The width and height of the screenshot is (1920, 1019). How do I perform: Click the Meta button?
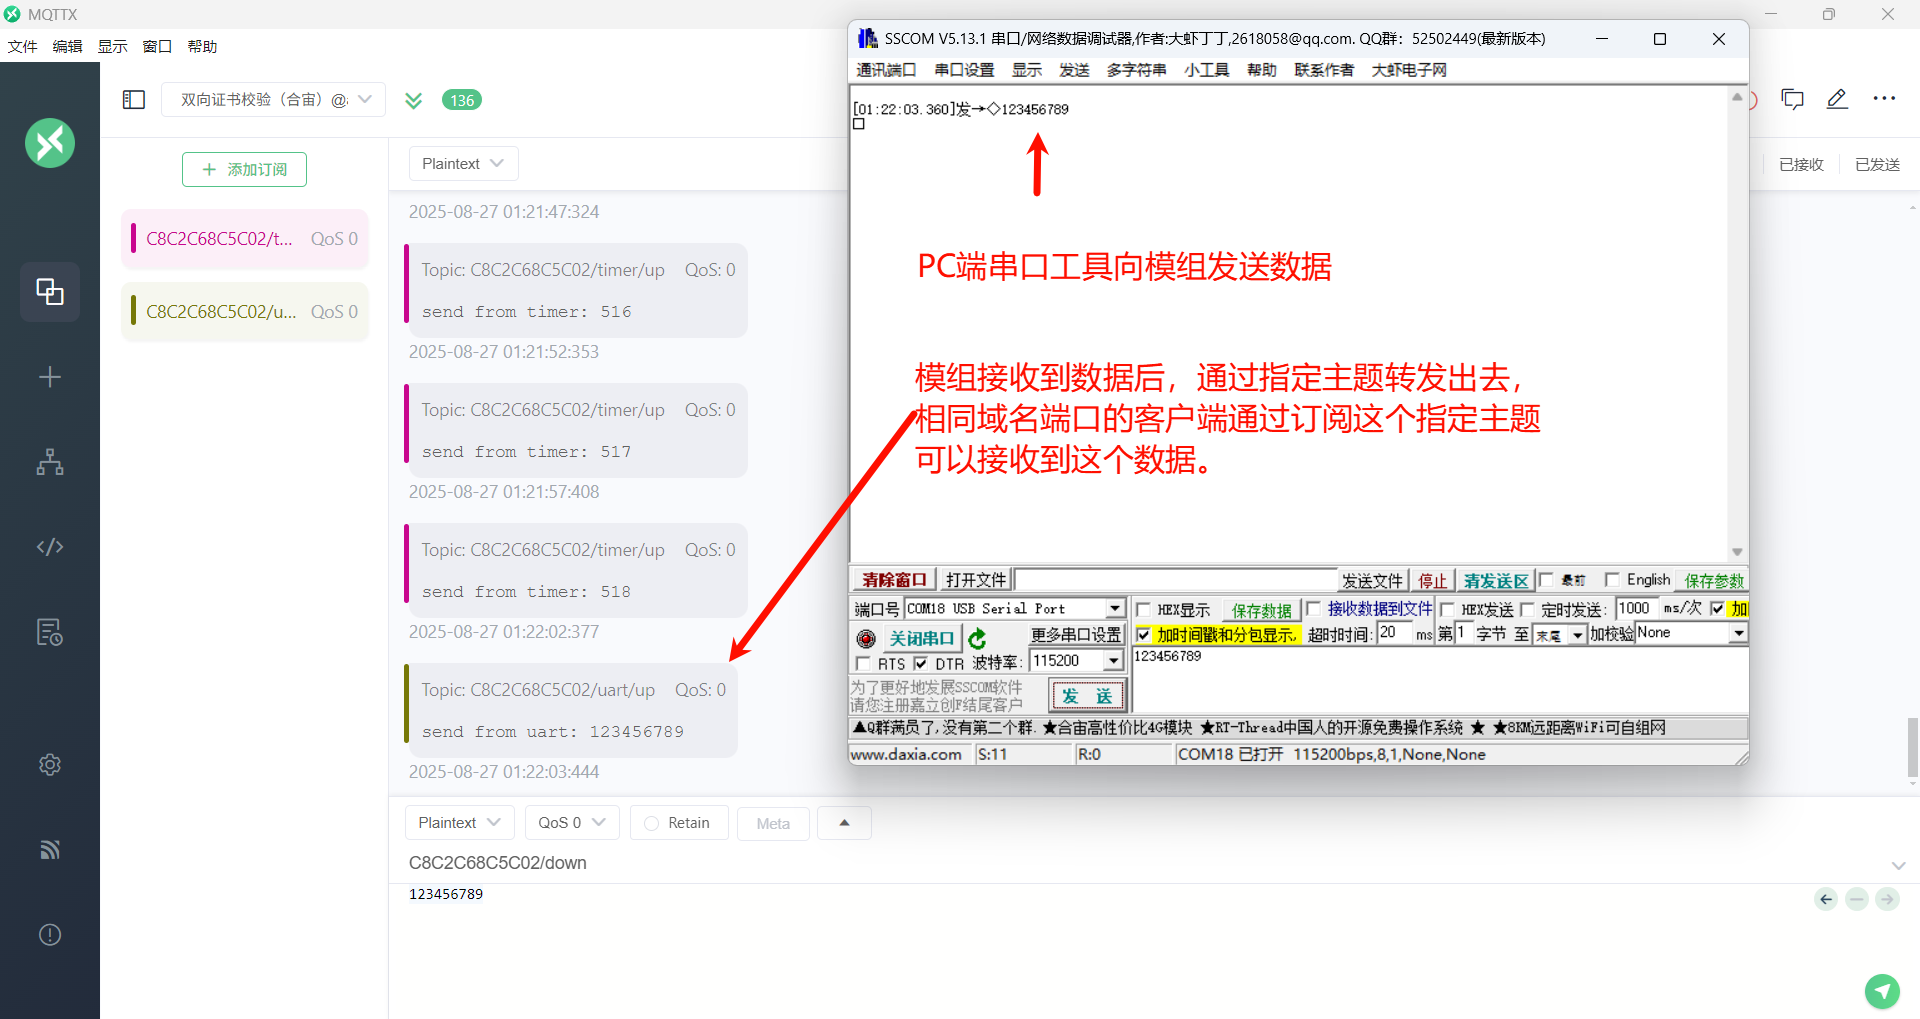pyautogui.click(x=773, y=824)
